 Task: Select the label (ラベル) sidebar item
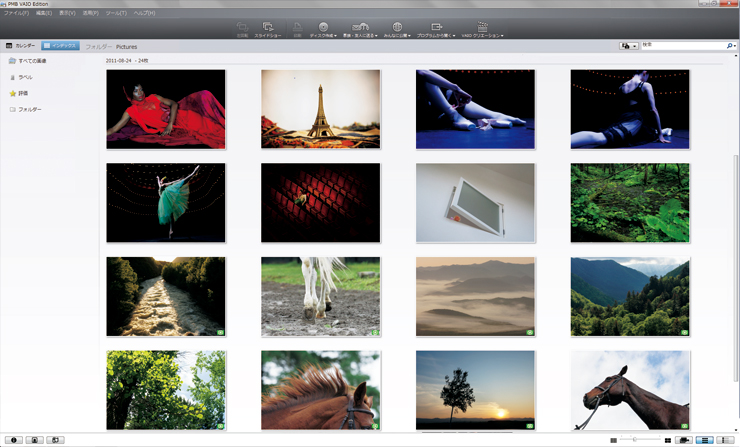(24, 77)
